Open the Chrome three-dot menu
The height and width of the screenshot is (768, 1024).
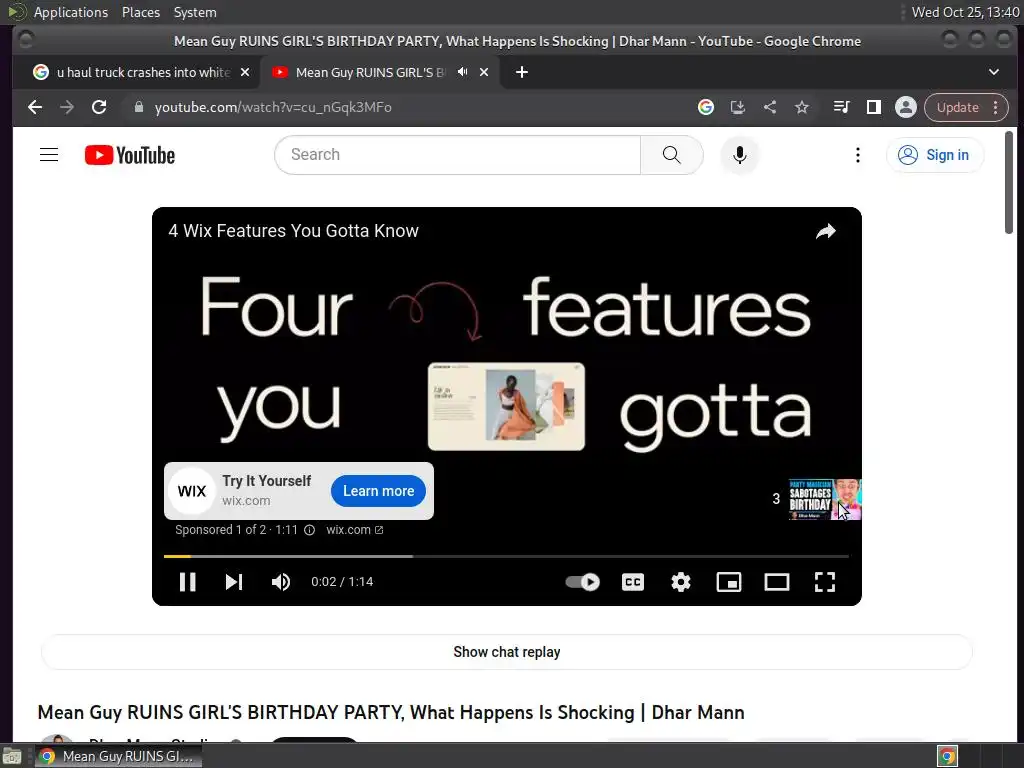[x=996, y=107]
